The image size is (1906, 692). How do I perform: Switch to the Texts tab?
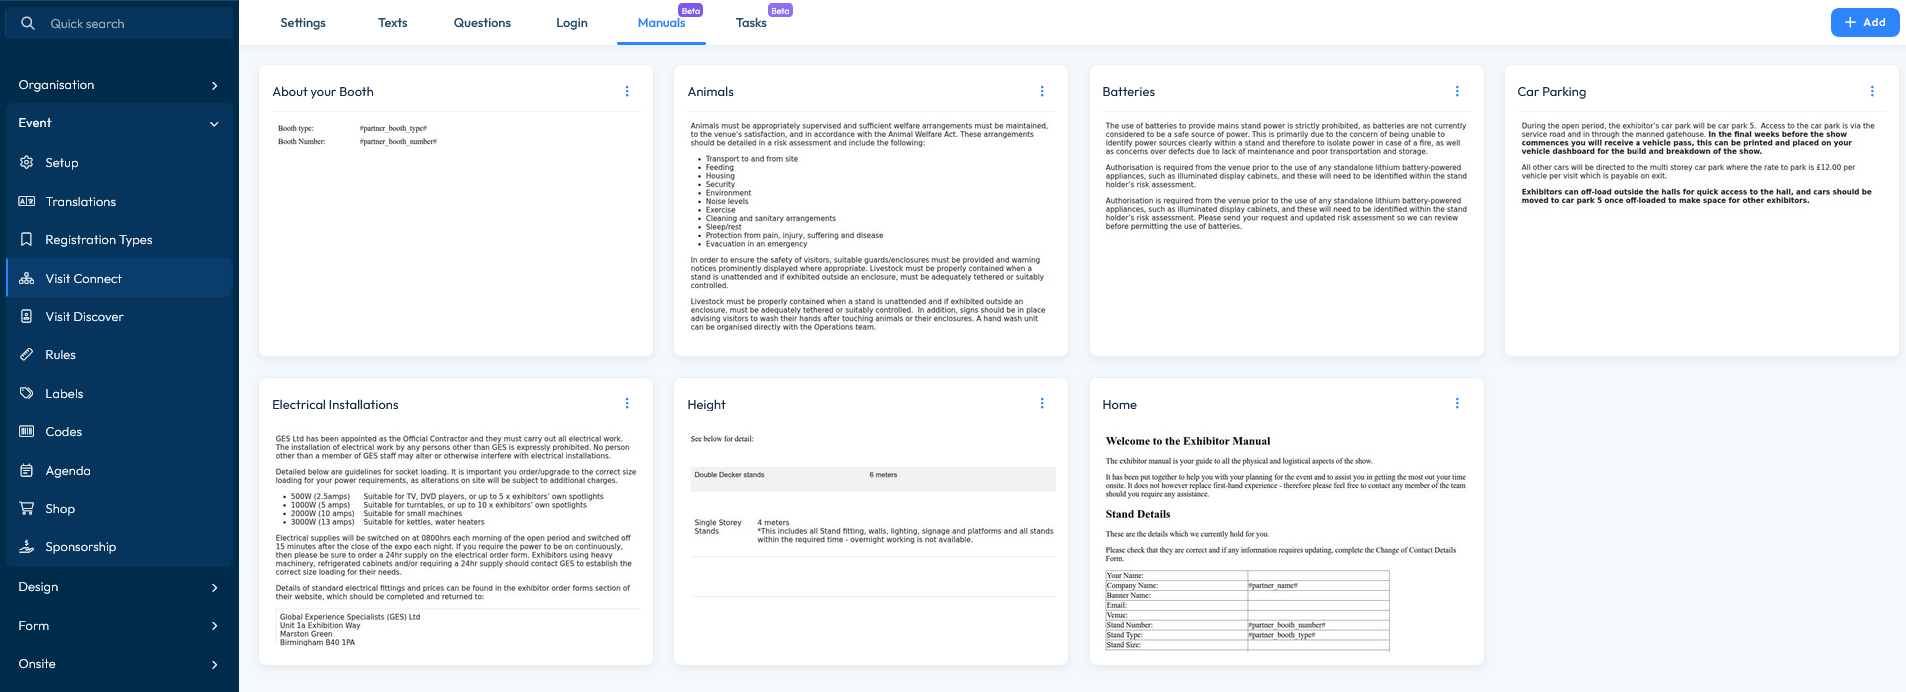tap(392, 23)
